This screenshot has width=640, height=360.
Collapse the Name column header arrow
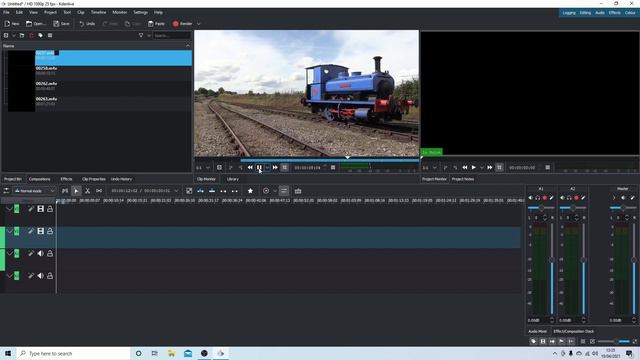[x=188, y=46]
